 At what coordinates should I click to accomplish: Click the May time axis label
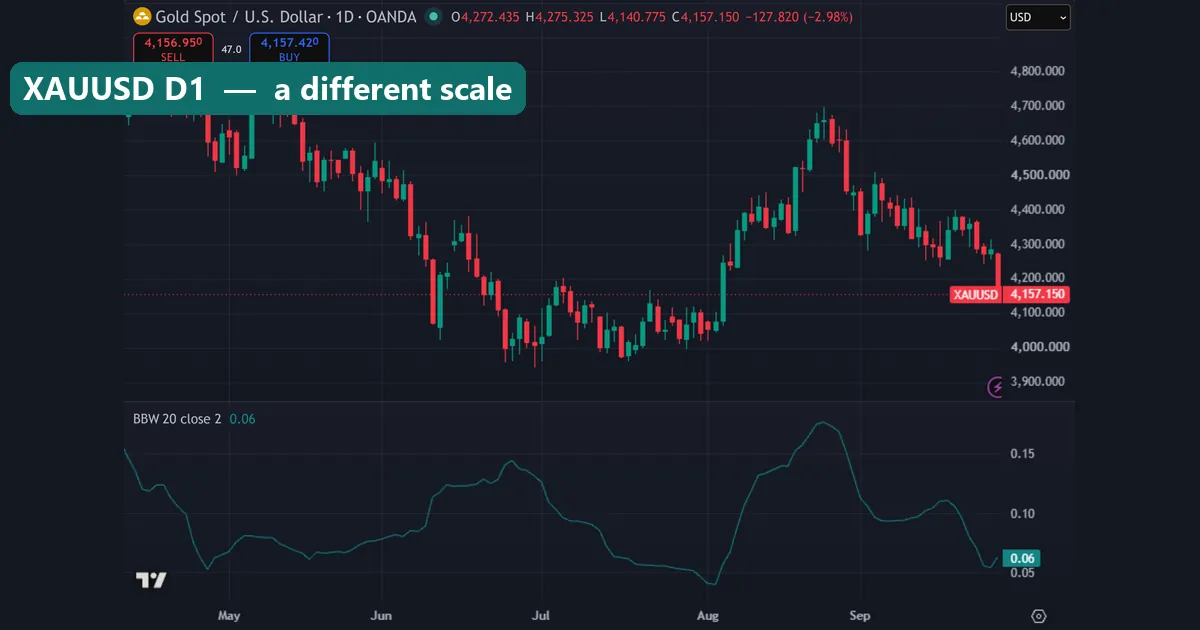[229, 616]
